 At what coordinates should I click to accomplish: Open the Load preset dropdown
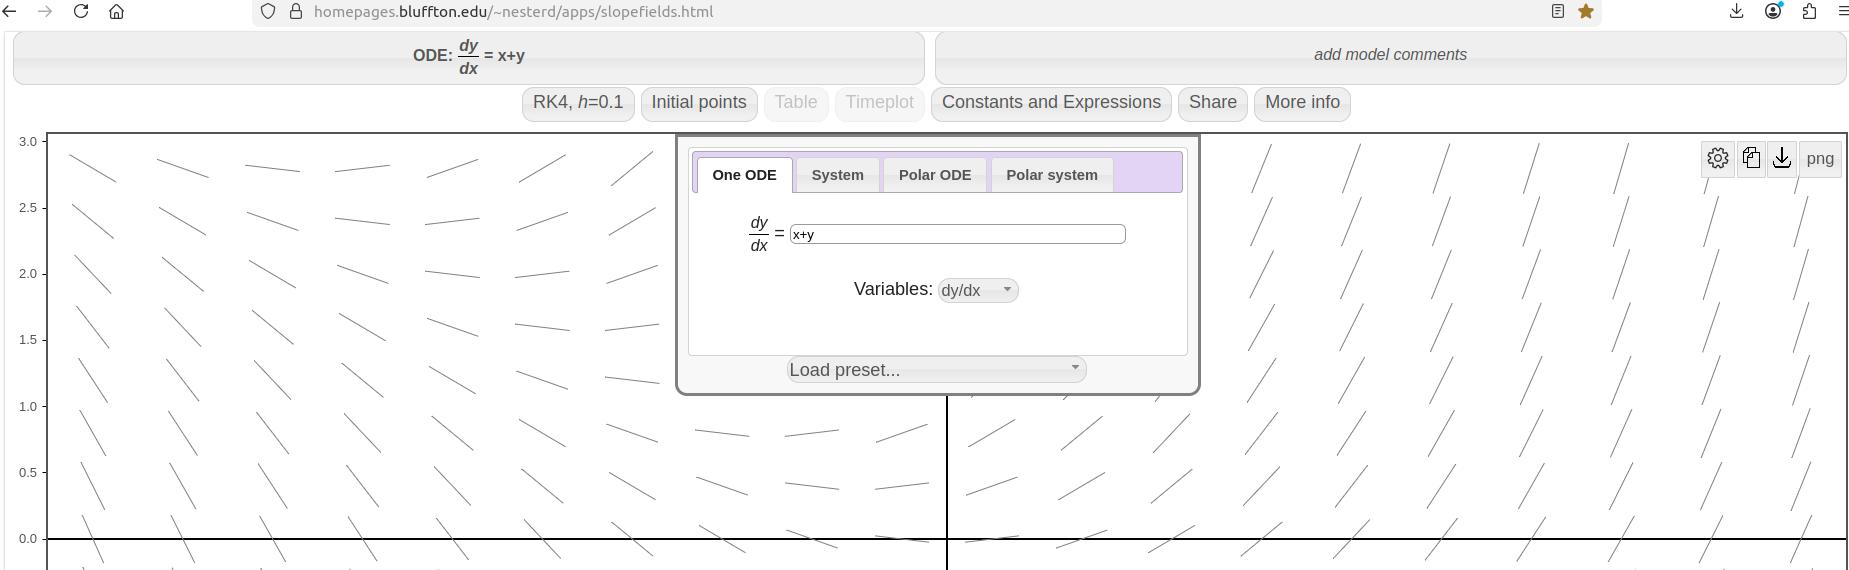936,370
